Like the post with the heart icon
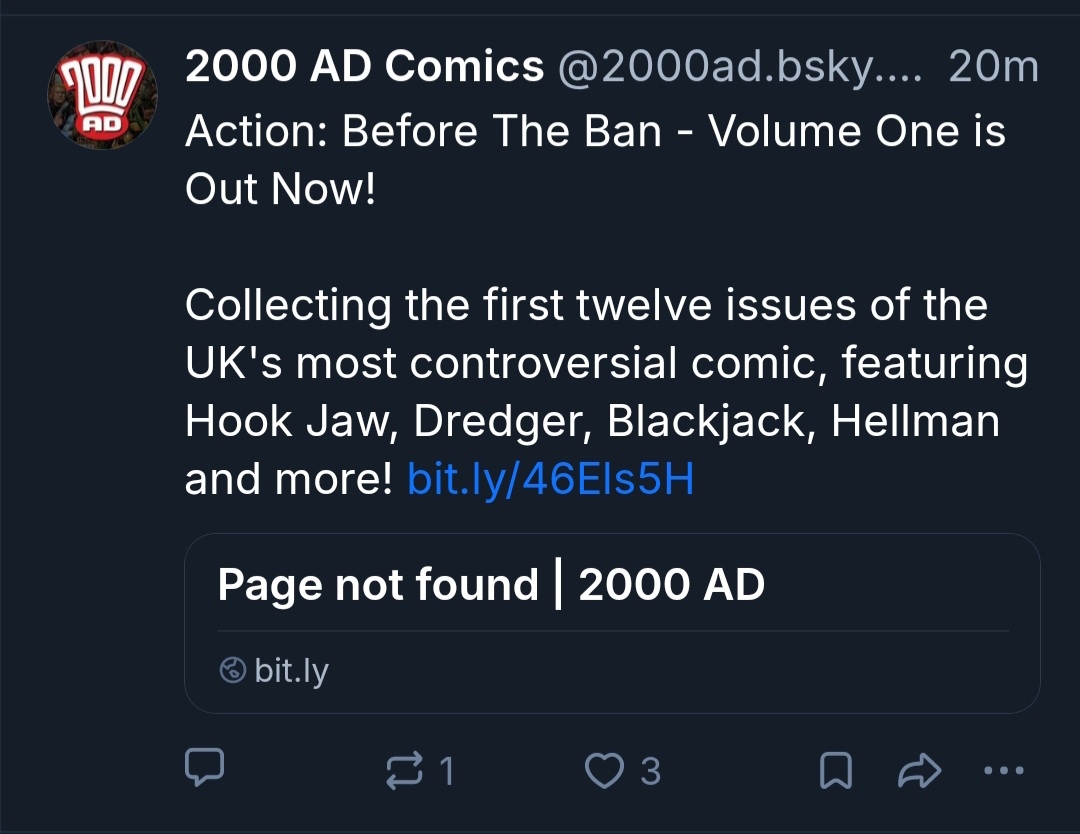Image resolution: width=1080 pixels, height=834 pixels. click(603, 770)
